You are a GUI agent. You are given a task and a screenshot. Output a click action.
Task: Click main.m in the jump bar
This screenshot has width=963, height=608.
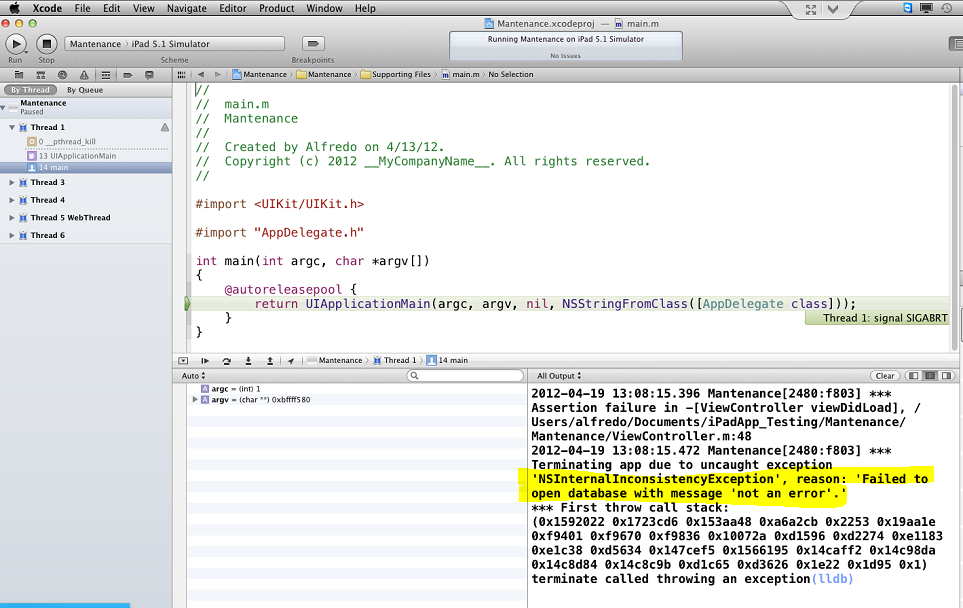(x=461, y=74)
